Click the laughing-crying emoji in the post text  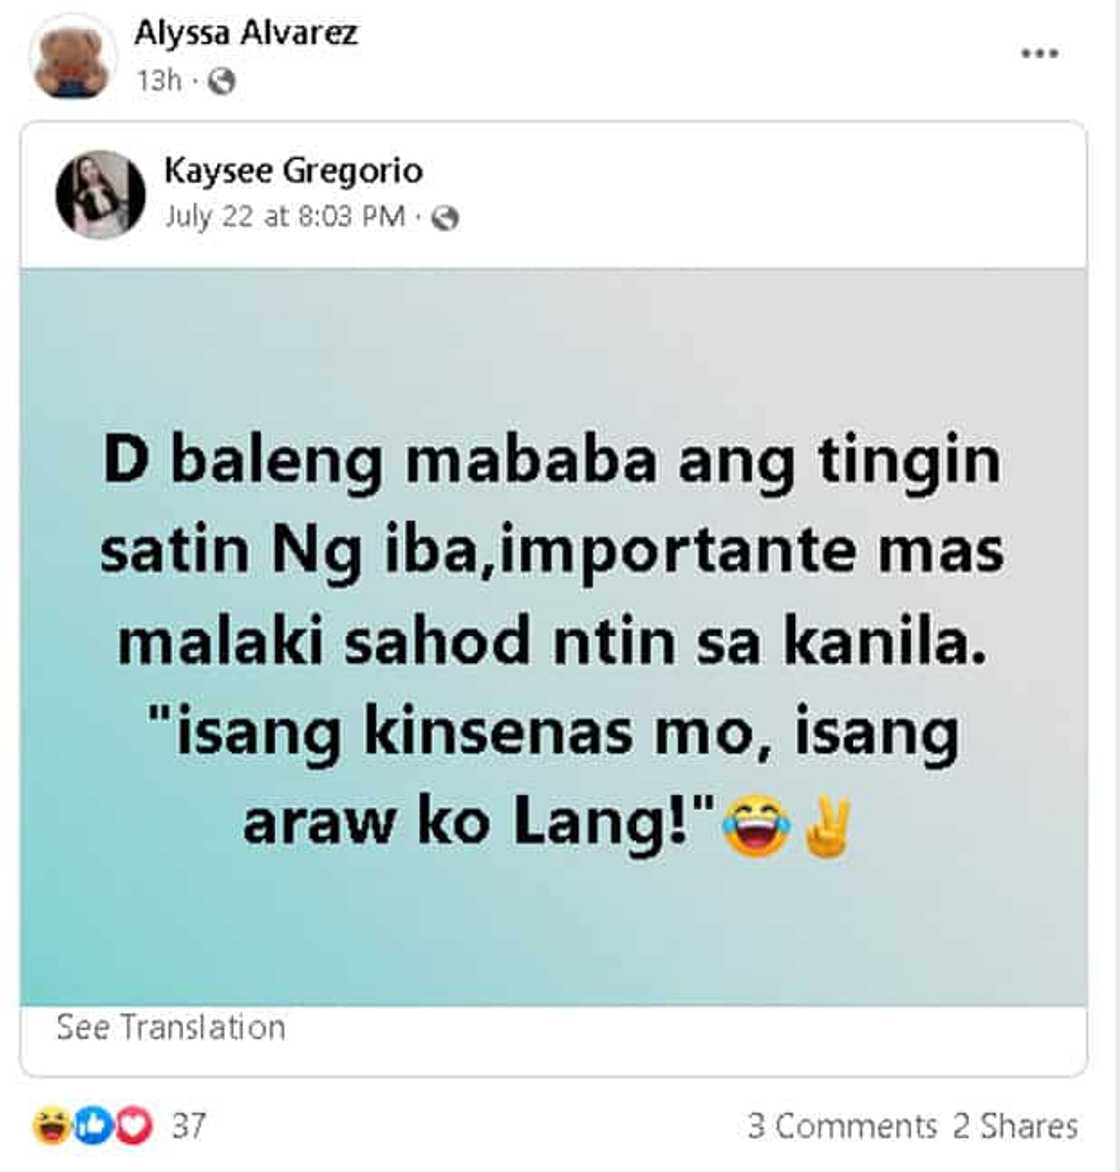tap(755, 825)
